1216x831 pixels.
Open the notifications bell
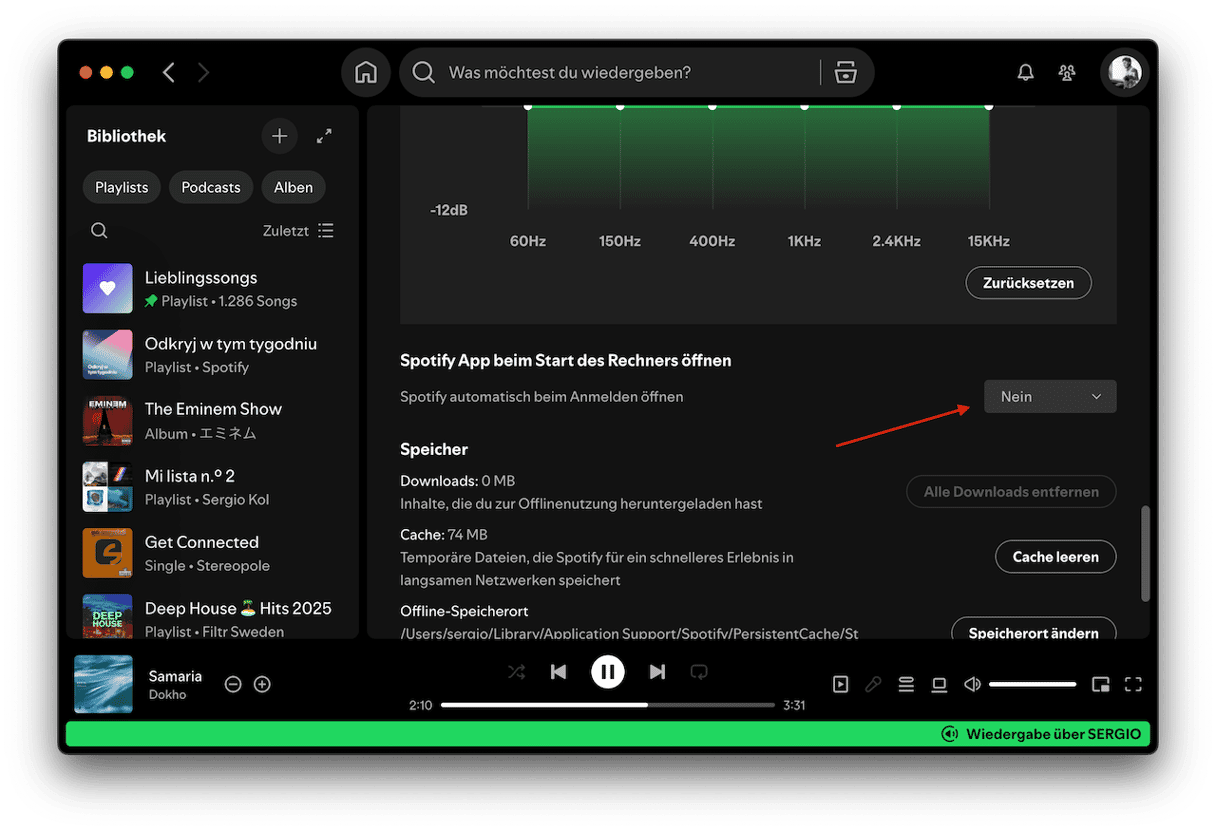click(1025, 73)
